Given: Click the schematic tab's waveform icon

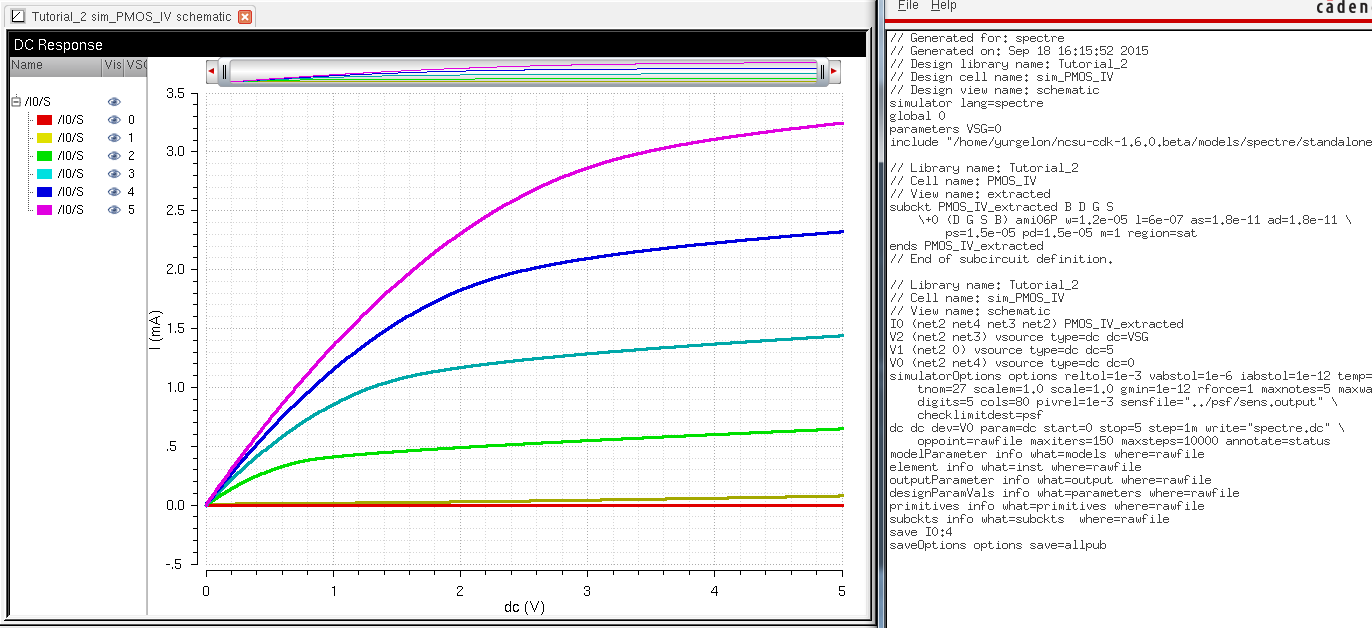Looking at the screenshot, I should pyautogui.click(x=17, y=17).
